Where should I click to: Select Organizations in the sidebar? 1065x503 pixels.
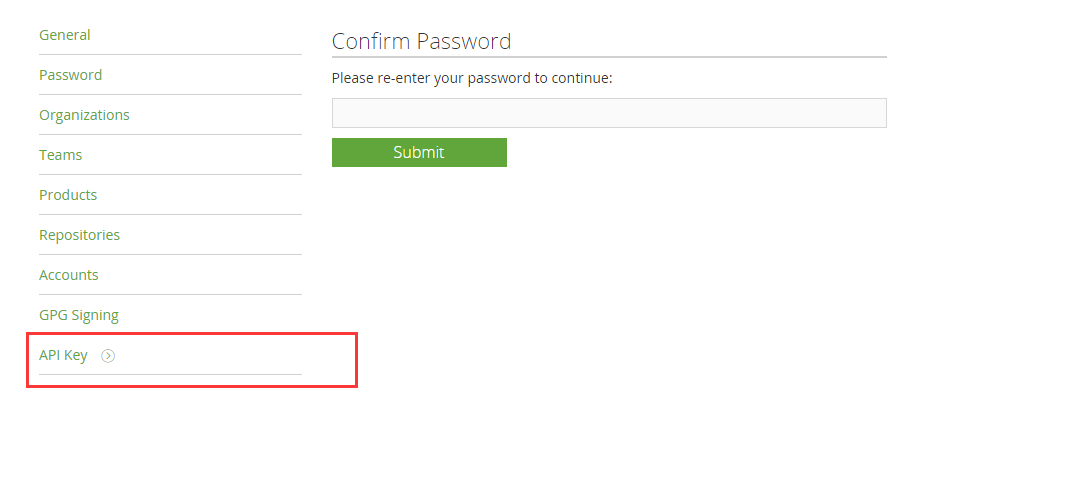tap(84, 115)
